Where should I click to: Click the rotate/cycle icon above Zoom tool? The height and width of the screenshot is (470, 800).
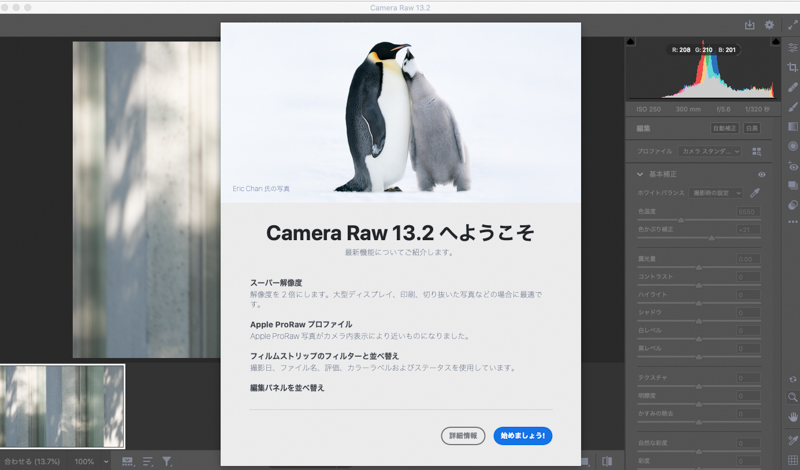click(x=792, y=380)
